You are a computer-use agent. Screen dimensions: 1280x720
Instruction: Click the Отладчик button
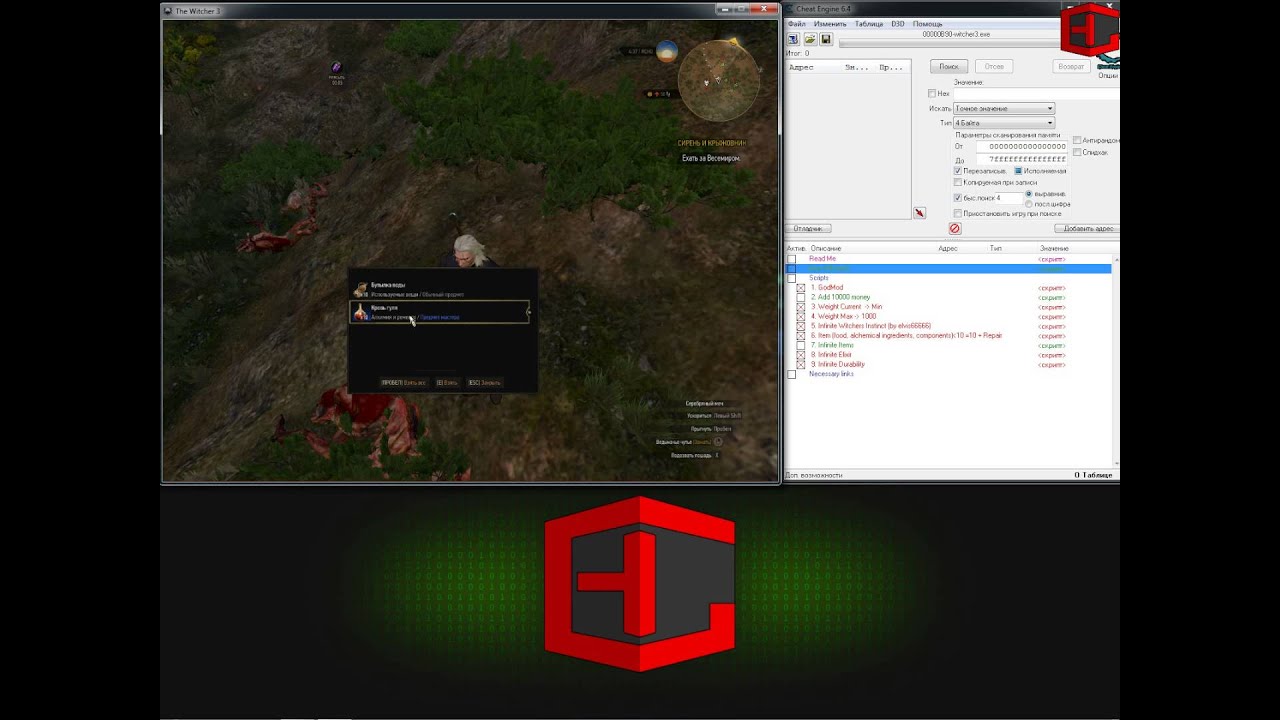[808, 229]
